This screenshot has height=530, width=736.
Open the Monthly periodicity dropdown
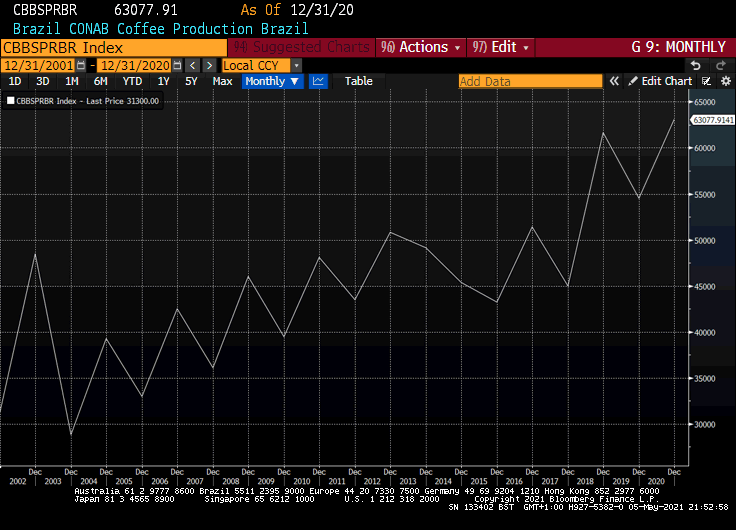click(x=272, y=81)
